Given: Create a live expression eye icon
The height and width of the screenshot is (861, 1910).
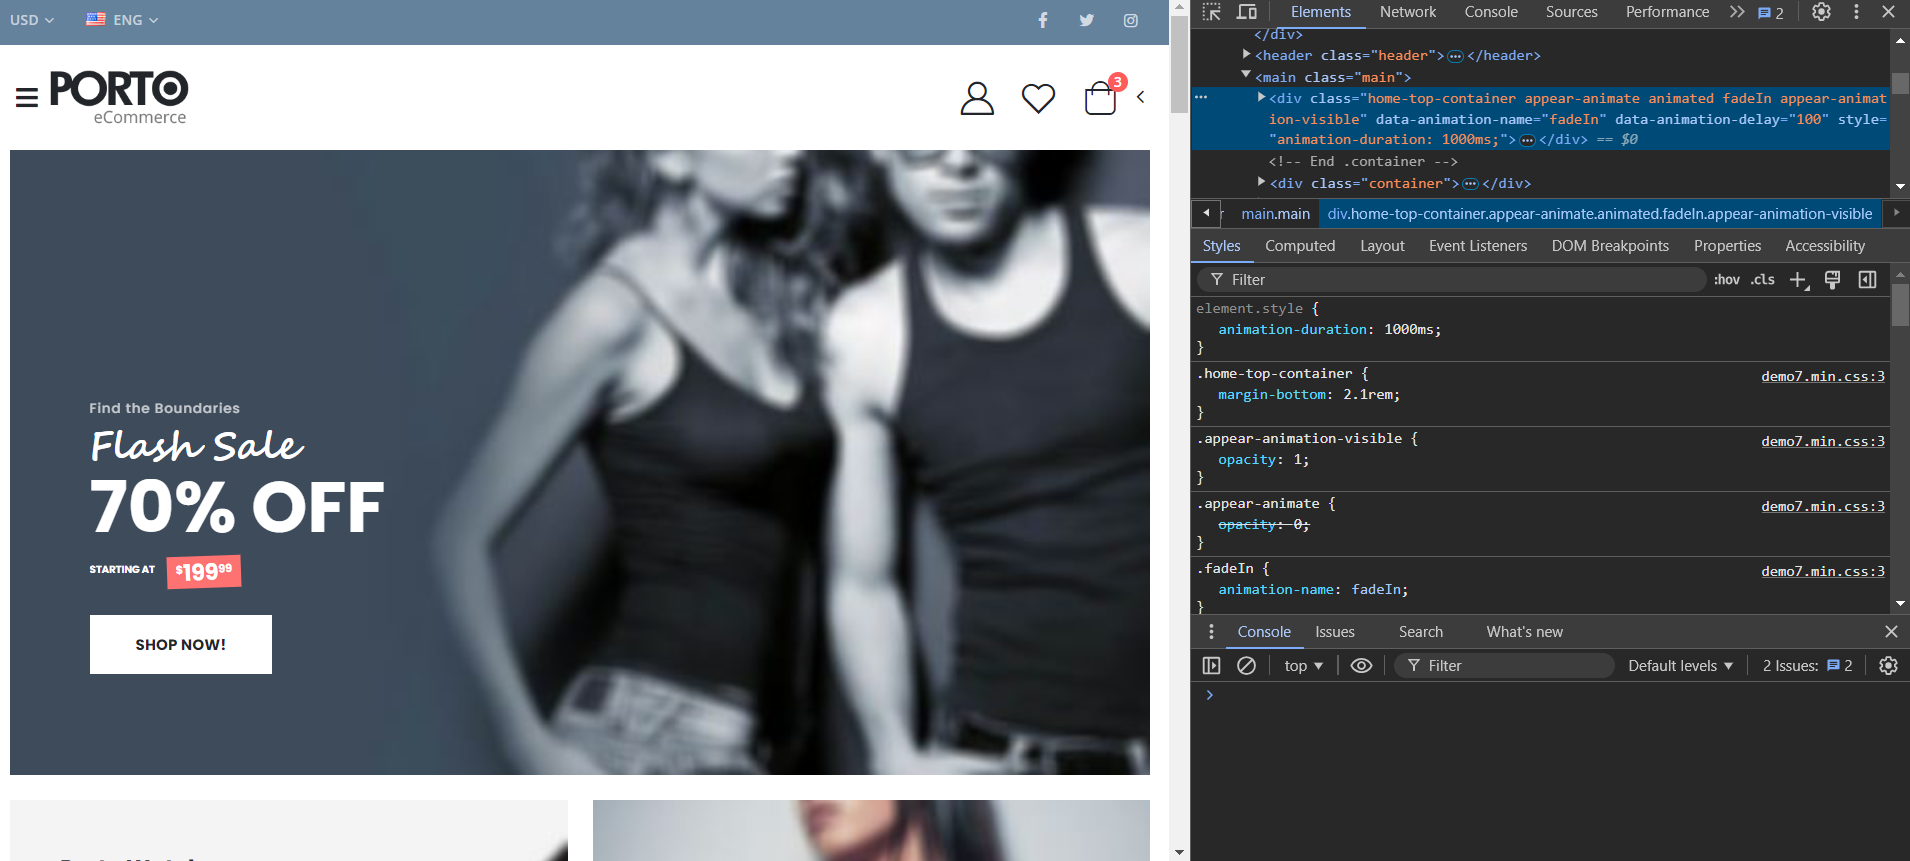Looking at the screenshot, I should (x=1361, y=666).
